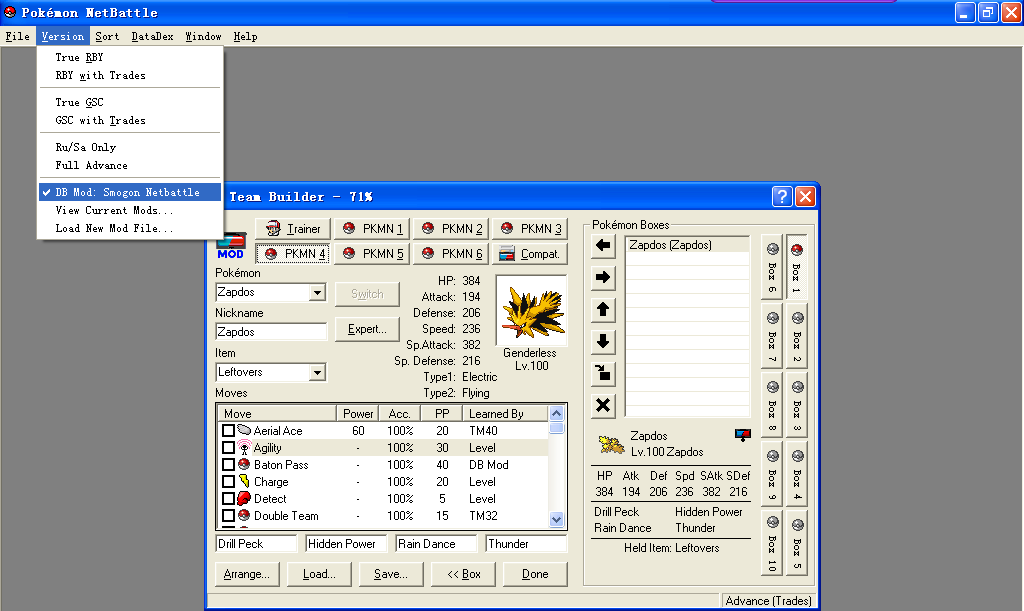Click the moves list scroll down arrow
This screenshot has height=611, width=1024.
(556, 520)
